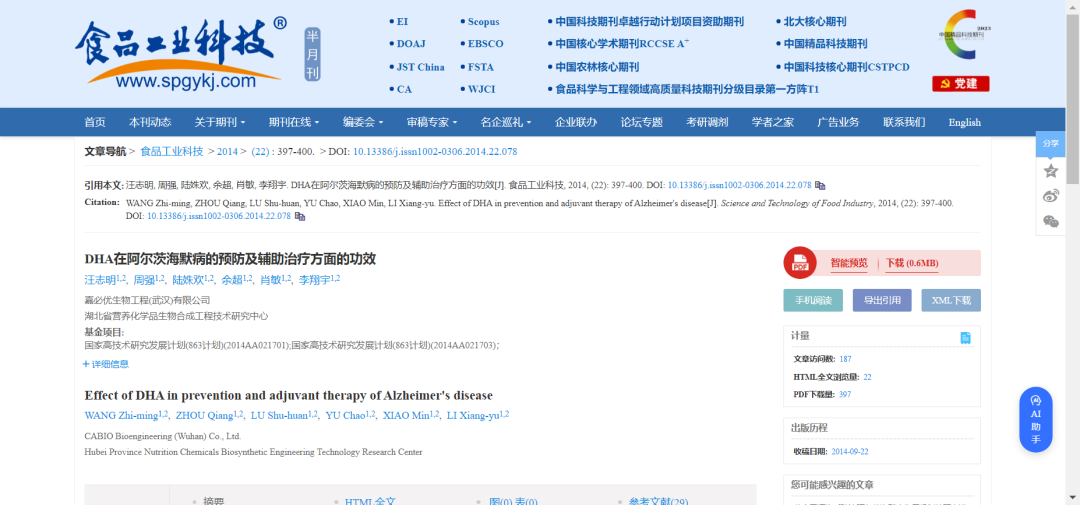Viewport: 1080px width, 505px height.
Task: Open 考研调剂 menu item
Action: (x=707, y=123)
